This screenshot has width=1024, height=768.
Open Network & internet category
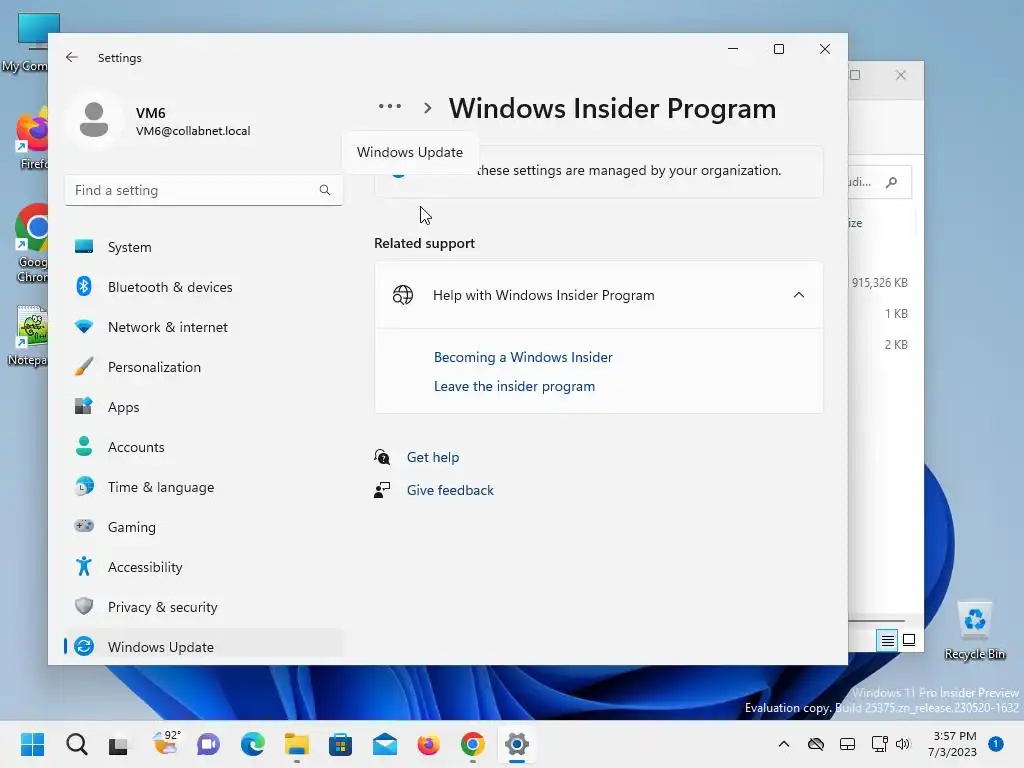(203, 327)
